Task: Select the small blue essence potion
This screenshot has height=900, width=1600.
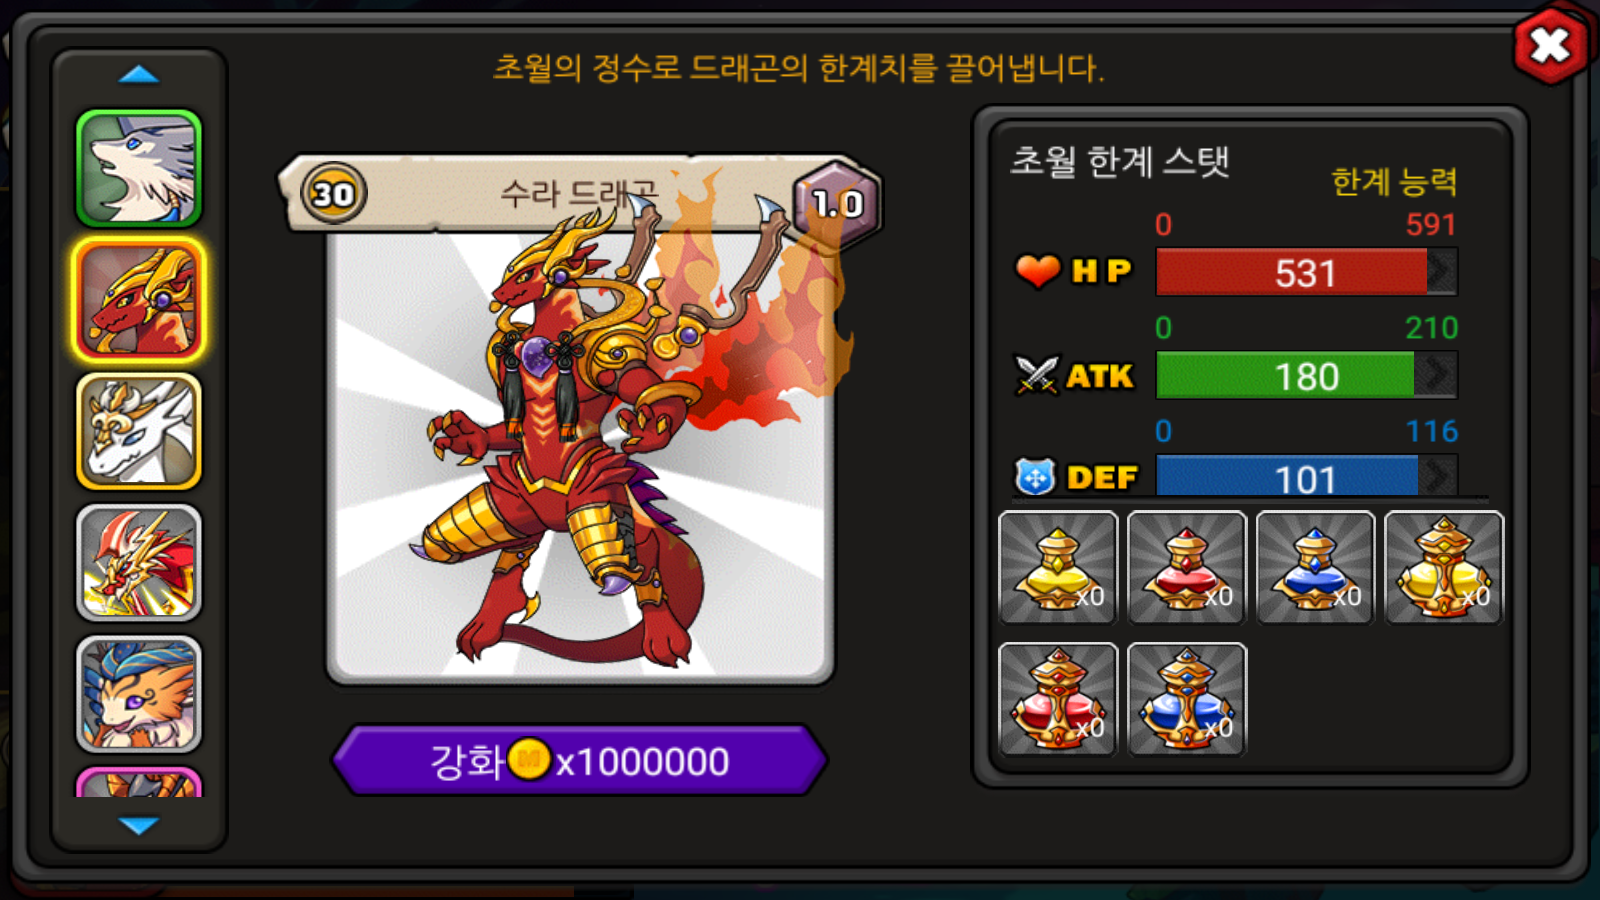Action: [1315, 568]
